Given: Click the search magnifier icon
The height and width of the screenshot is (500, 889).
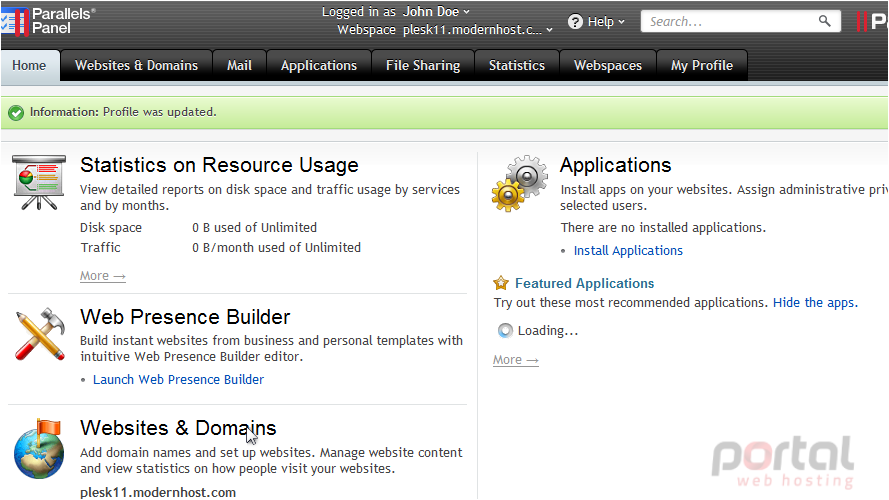Looking at the screenshot, I should click(824, 22).
